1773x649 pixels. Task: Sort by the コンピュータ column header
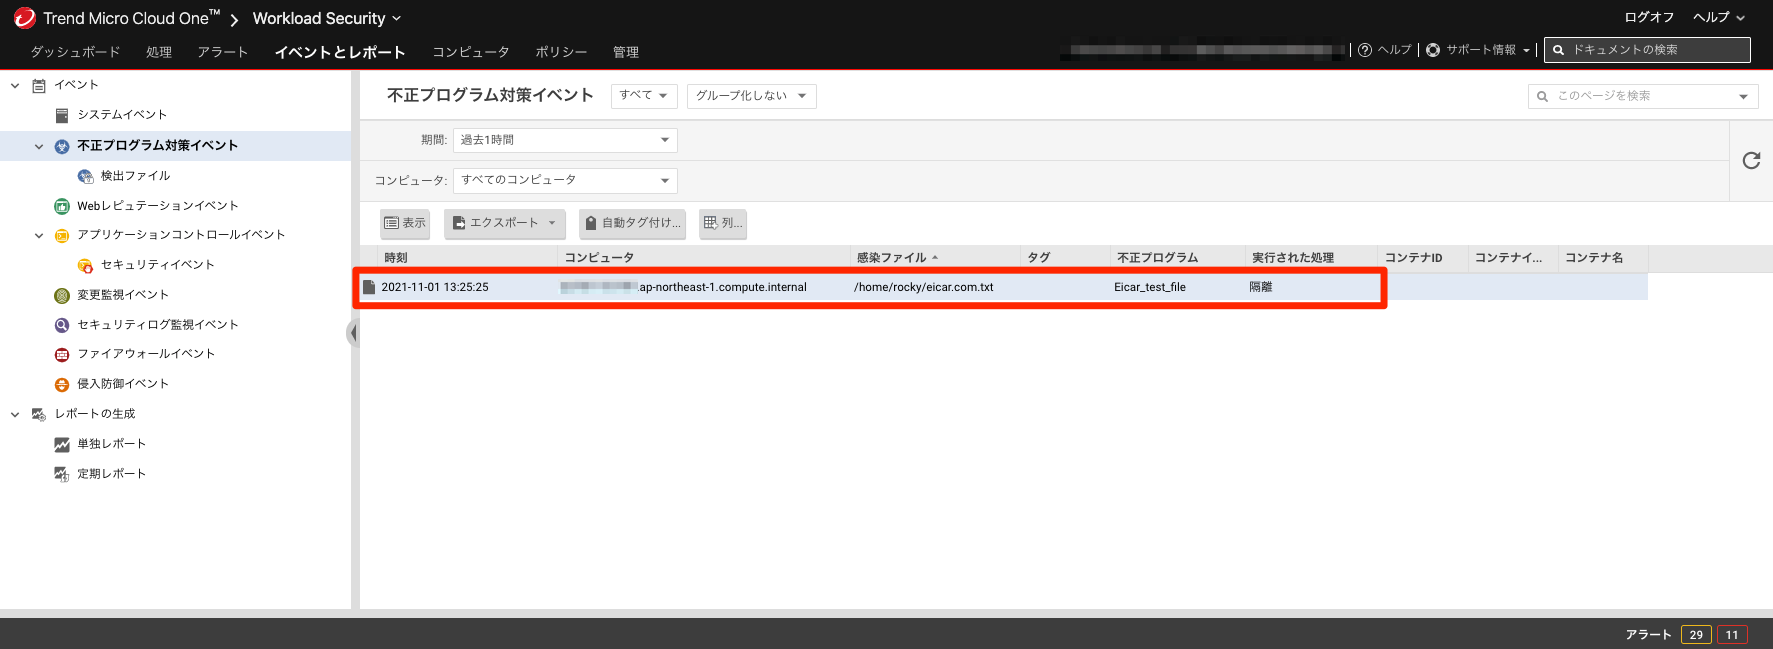tap(704, 258)
